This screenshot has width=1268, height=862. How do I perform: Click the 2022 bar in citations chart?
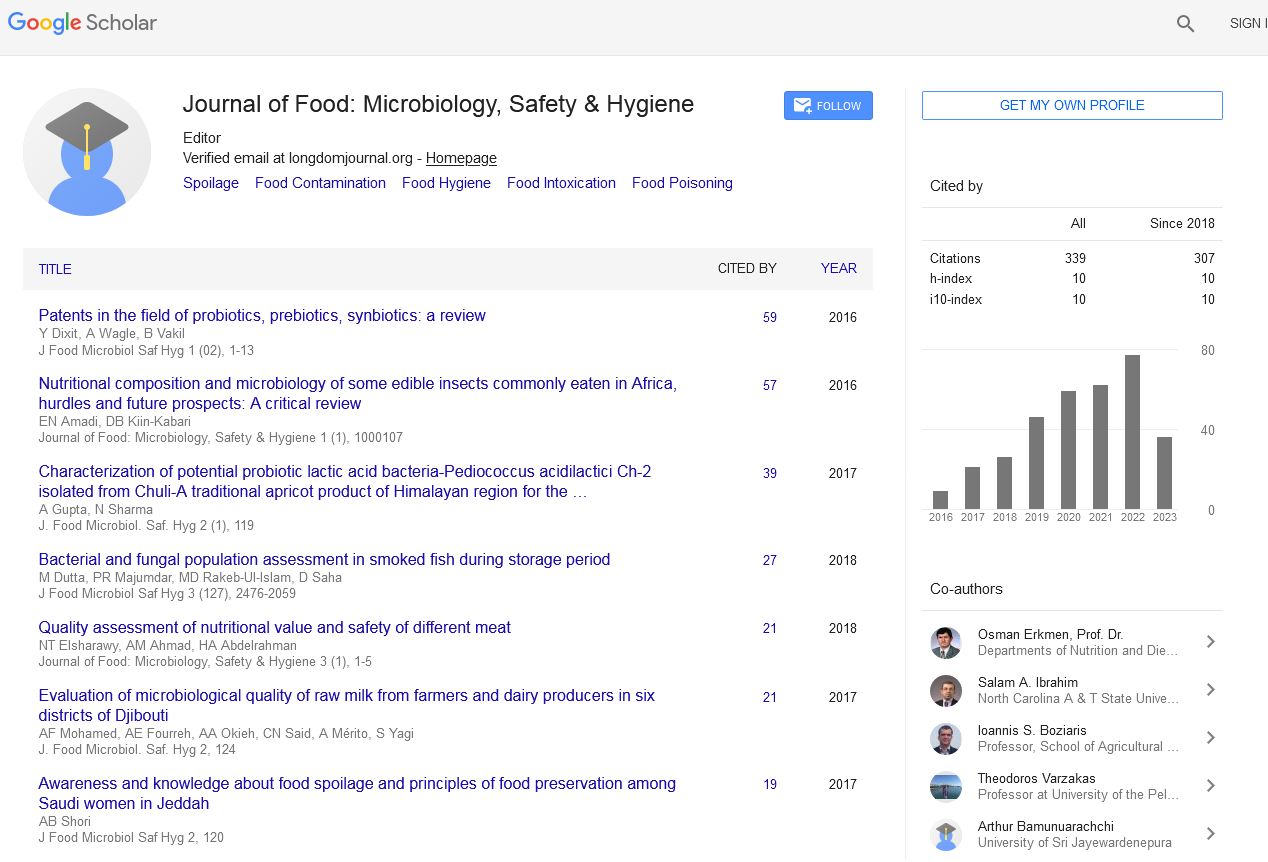[1132, 432]
